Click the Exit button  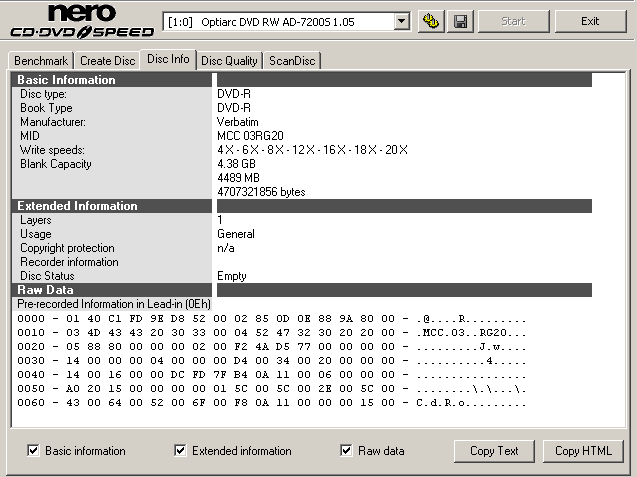click(590, 21)
